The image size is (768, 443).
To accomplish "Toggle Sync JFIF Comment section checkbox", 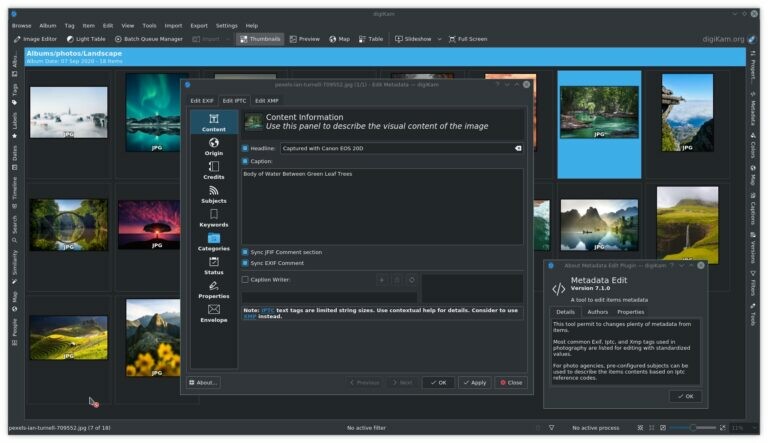I will point(245,252).
